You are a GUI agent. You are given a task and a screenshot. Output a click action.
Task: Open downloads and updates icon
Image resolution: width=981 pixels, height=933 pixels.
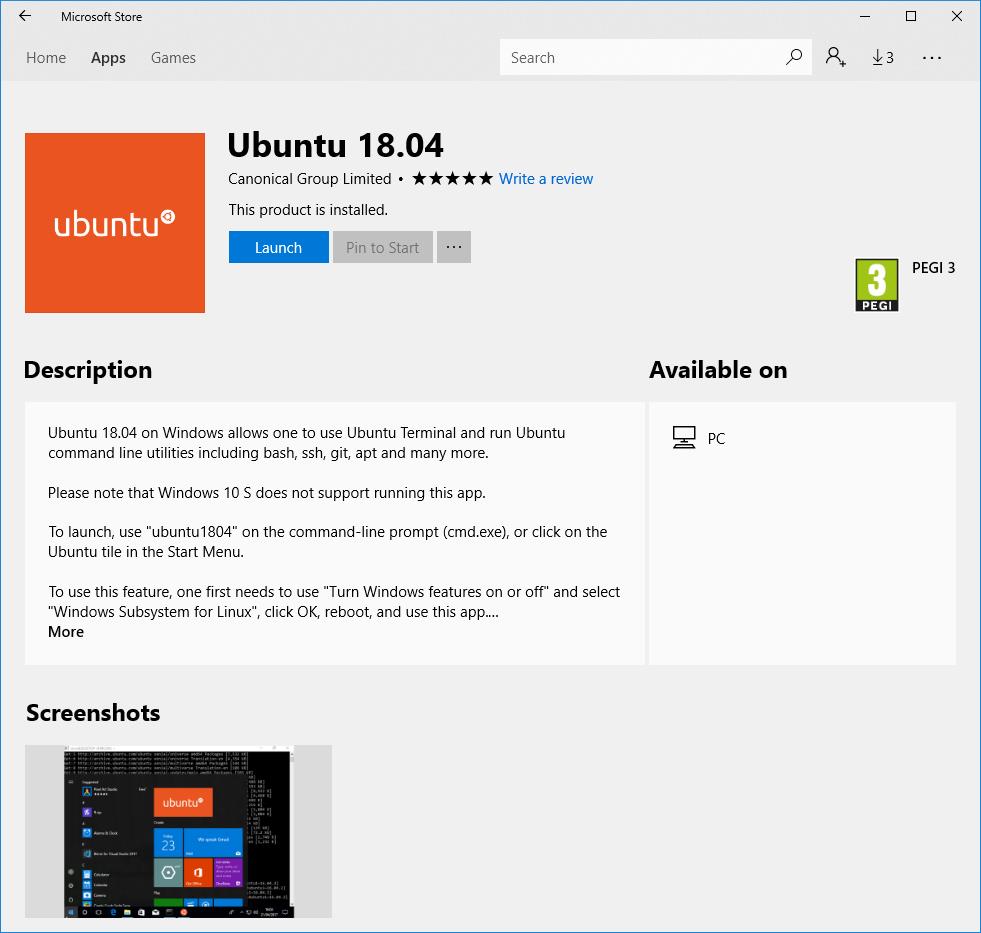[x=883, y=58]
